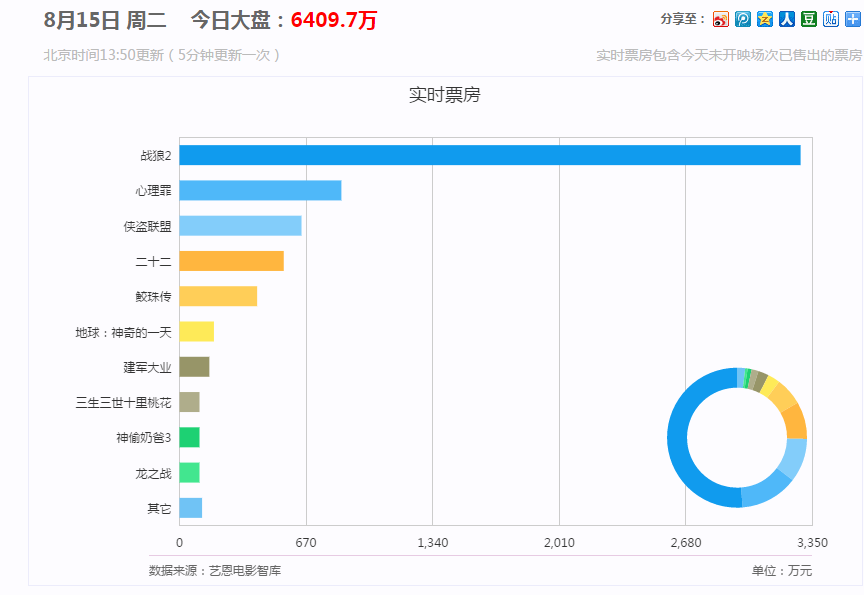Click the 地球：神奇的一天 label
This screenshot has height=595, width=864.
[x=123, y=332]
